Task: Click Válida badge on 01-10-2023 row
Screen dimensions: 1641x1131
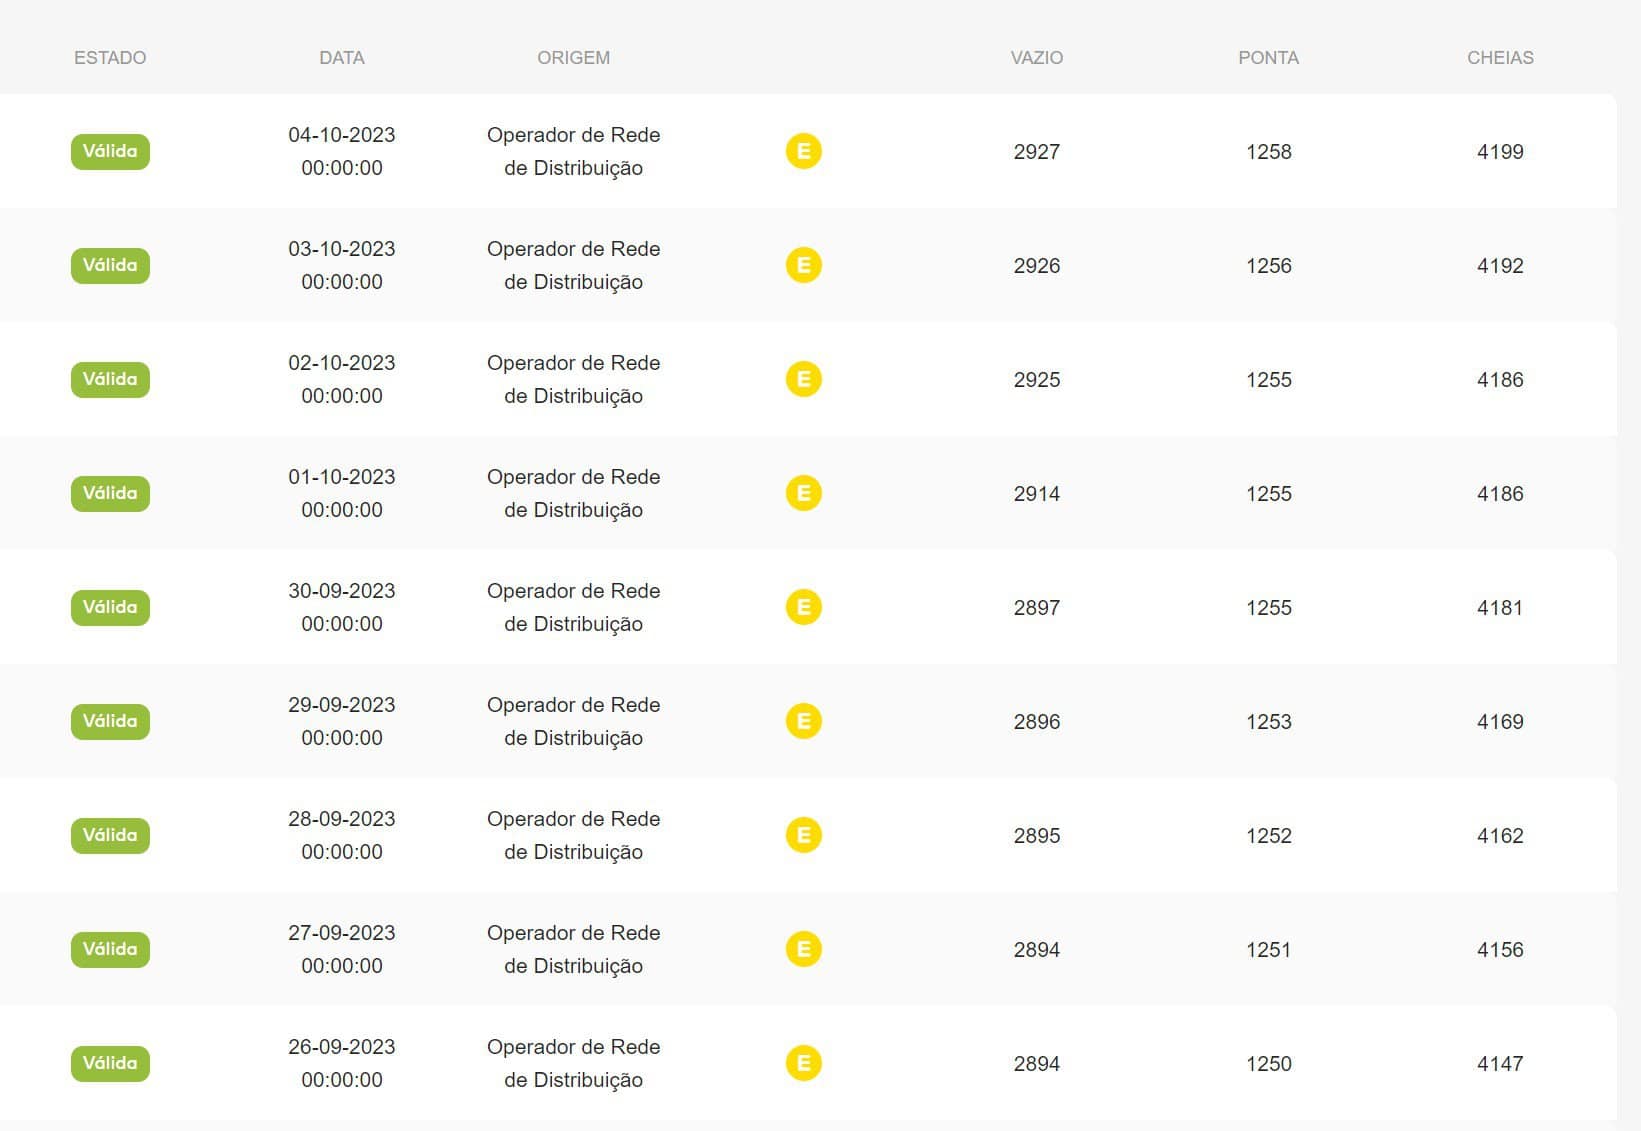Action: [x=110, y=493]
